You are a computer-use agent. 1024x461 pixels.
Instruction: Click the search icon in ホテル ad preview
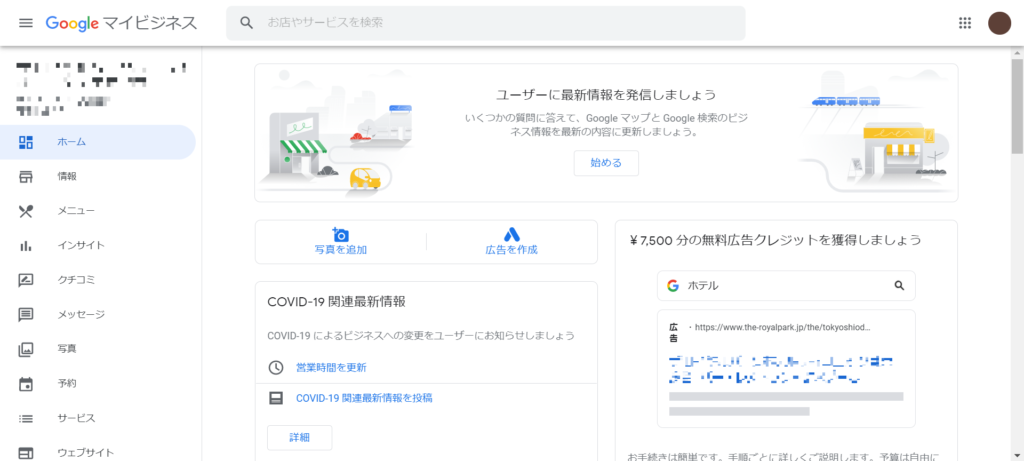pyautogui.click(x=899, y=285)
